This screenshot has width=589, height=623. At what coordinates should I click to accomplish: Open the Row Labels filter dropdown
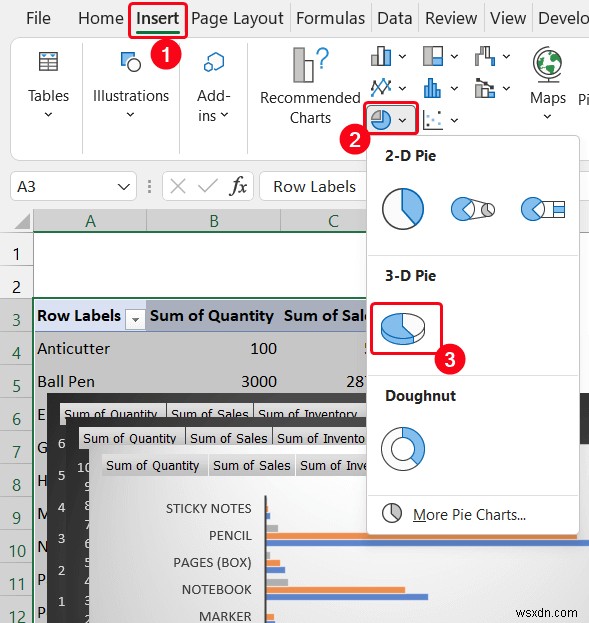(135, 319)
